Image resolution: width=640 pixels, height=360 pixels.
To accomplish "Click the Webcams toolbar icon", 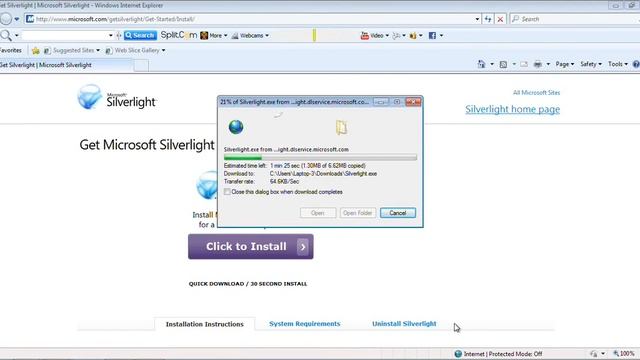I will click(235, 36).
